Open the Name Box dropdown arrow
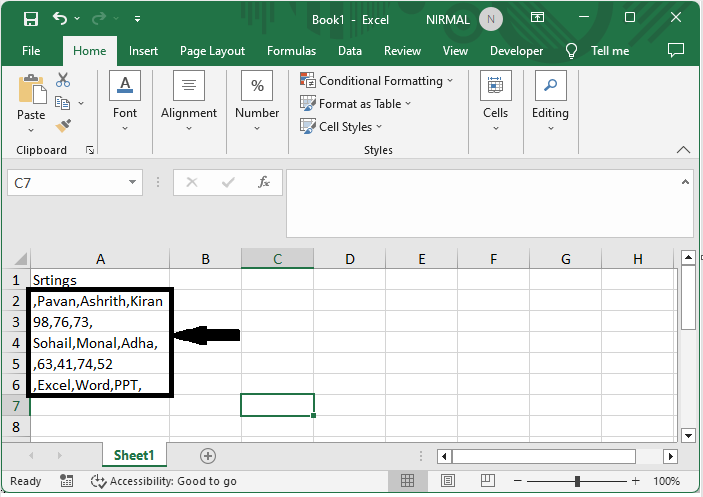This screenshot has width=703, height=497. (132, 182)
